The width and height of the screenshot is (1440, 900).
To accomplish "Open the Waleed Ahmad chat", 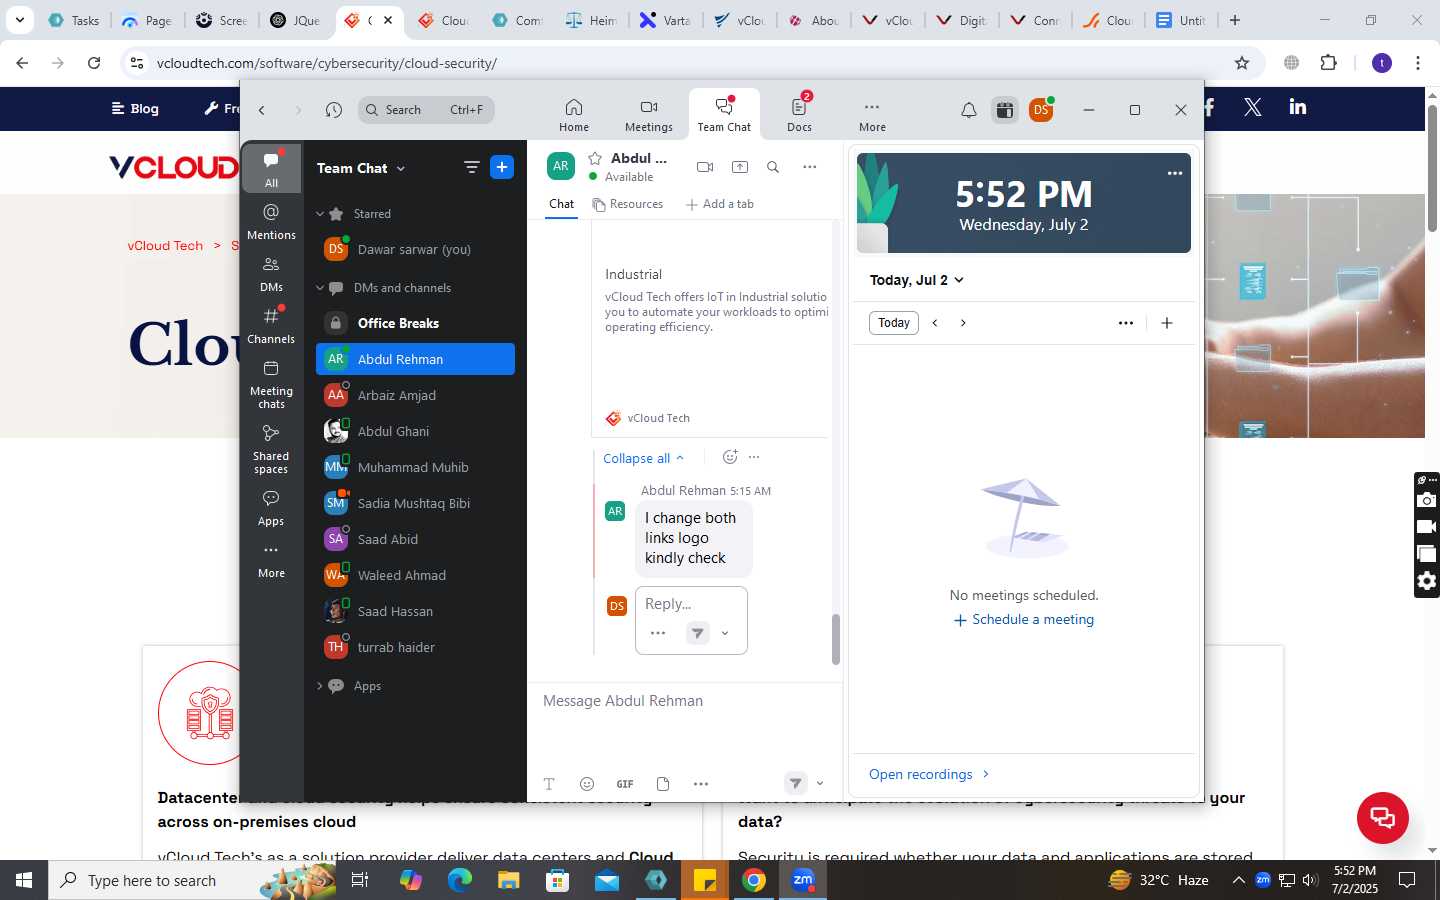I will [415, 575].
